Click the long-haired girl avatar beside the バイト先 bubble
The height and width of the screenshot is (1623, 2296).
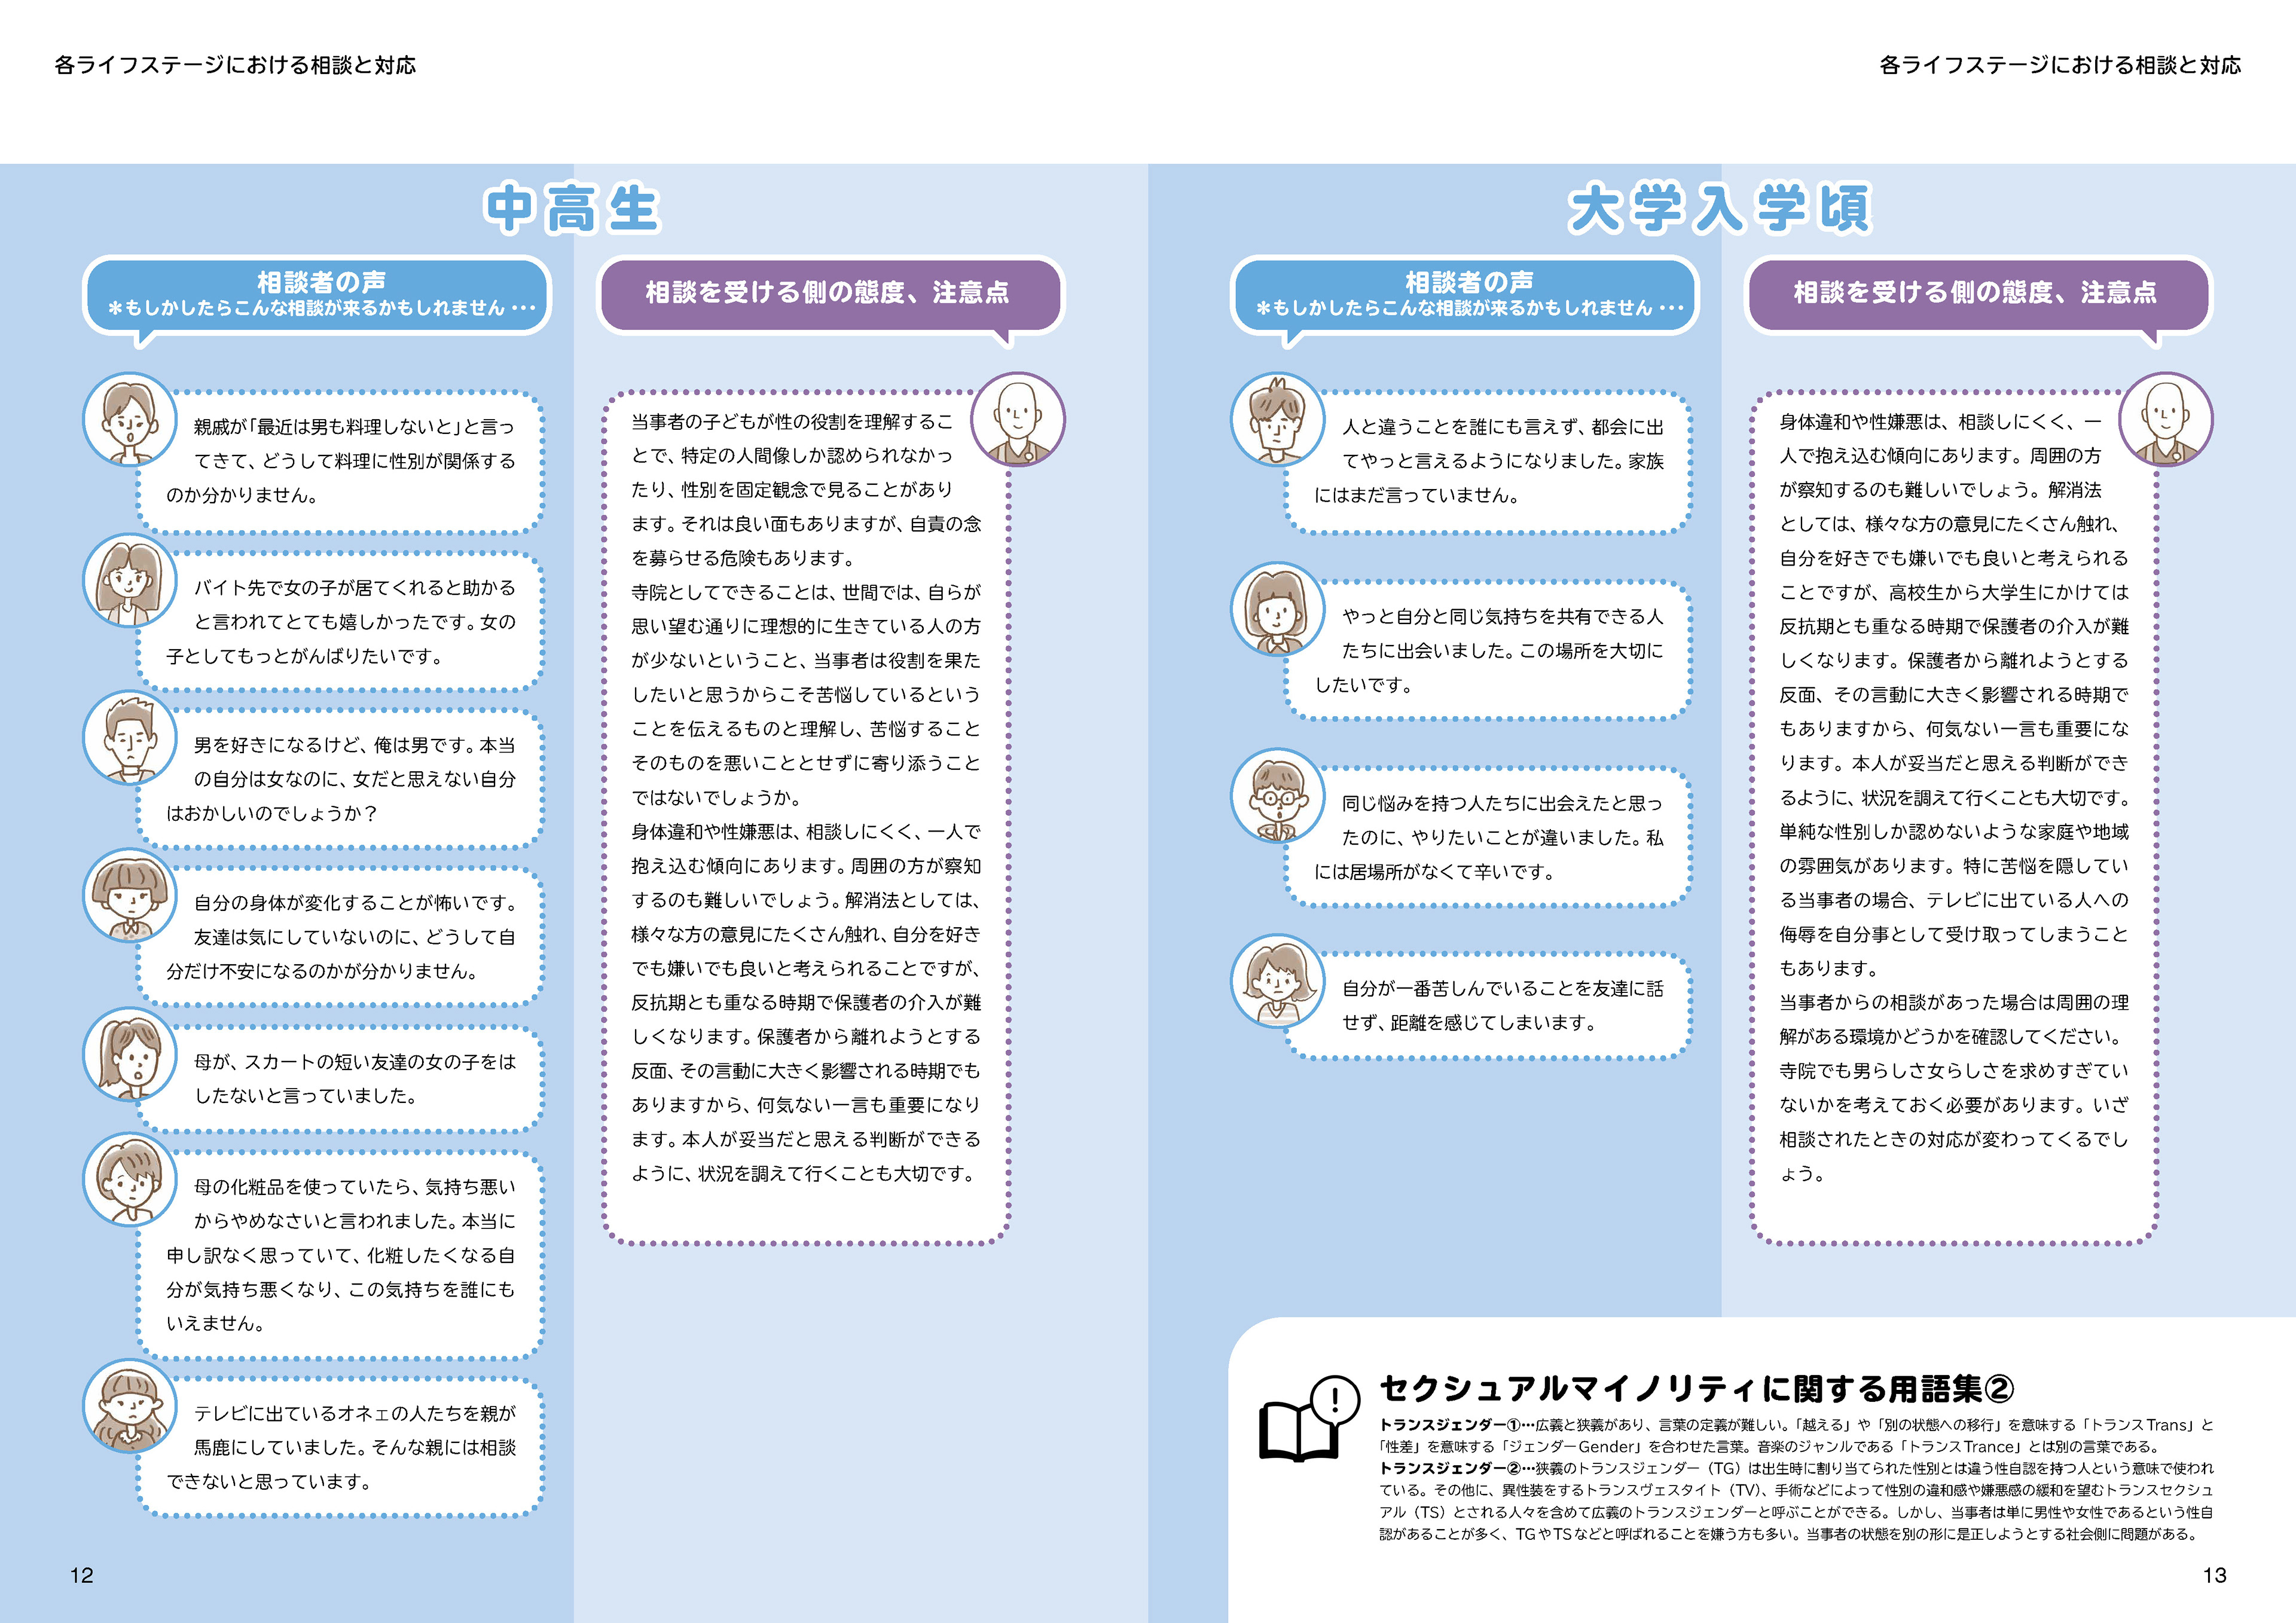click(129, 580)
